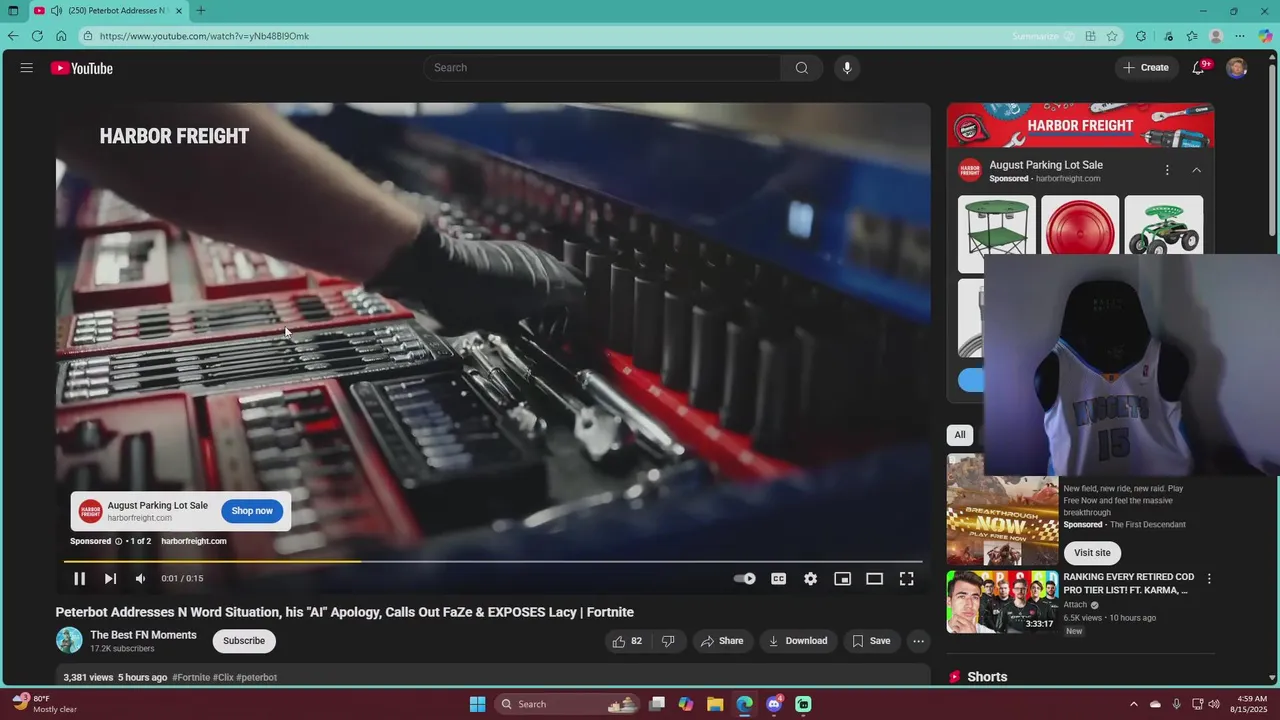Toggle autoplay switch in player
The width and height of the screenshot is (1280, 720).
tap(745, 579)
